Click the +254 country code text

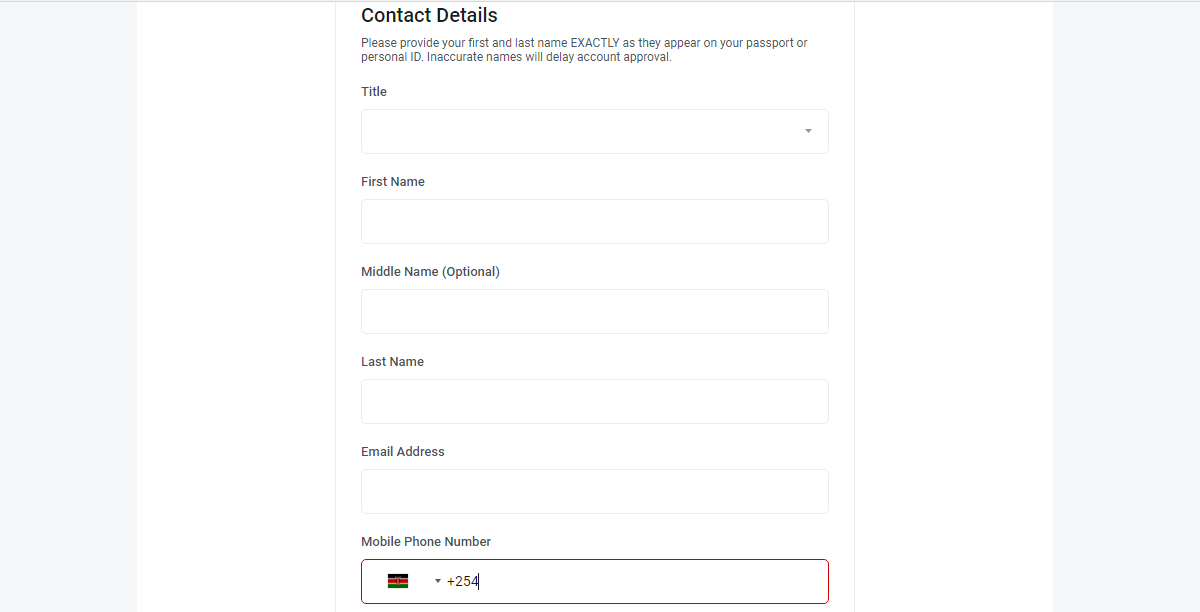point(463,581)
